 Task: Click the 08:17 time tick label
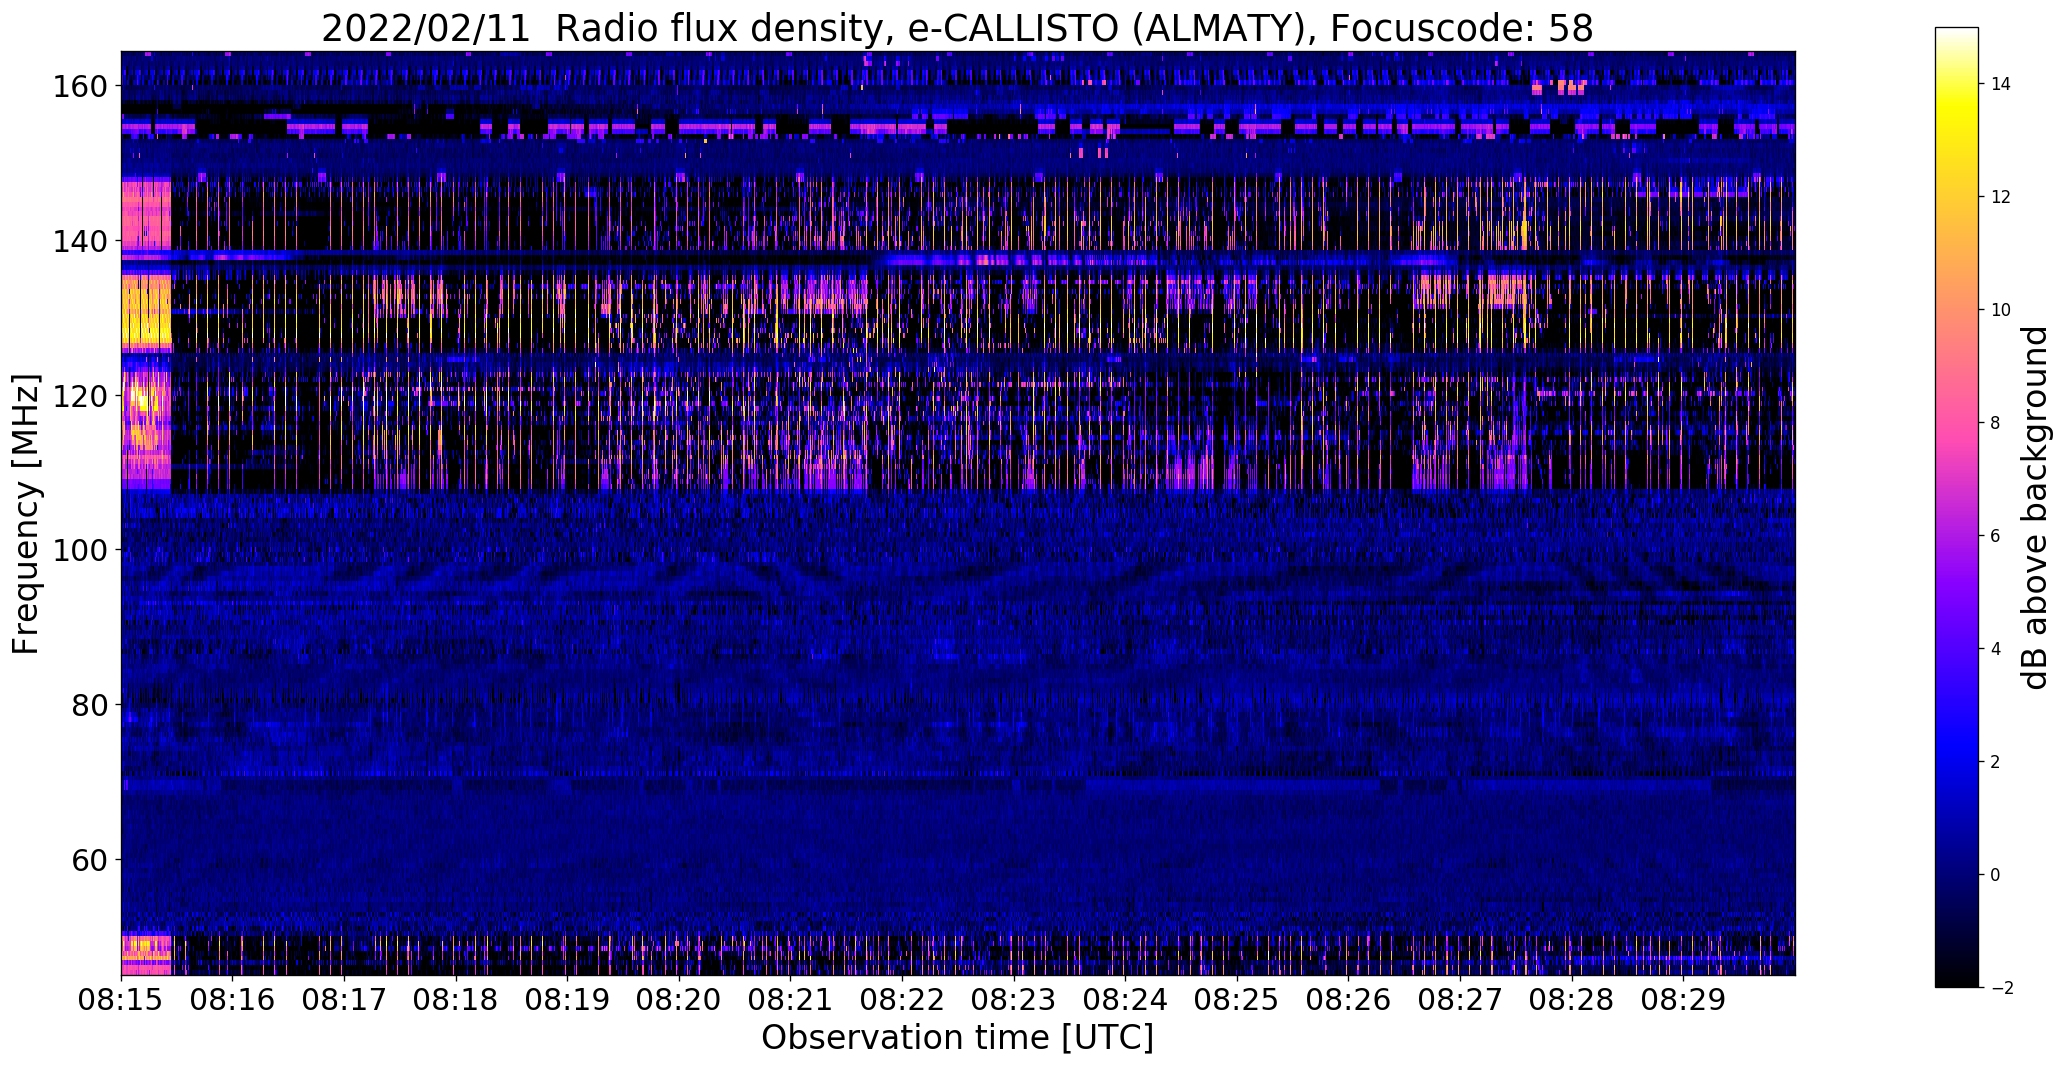pyautogui.click(x=344, y=1000)
